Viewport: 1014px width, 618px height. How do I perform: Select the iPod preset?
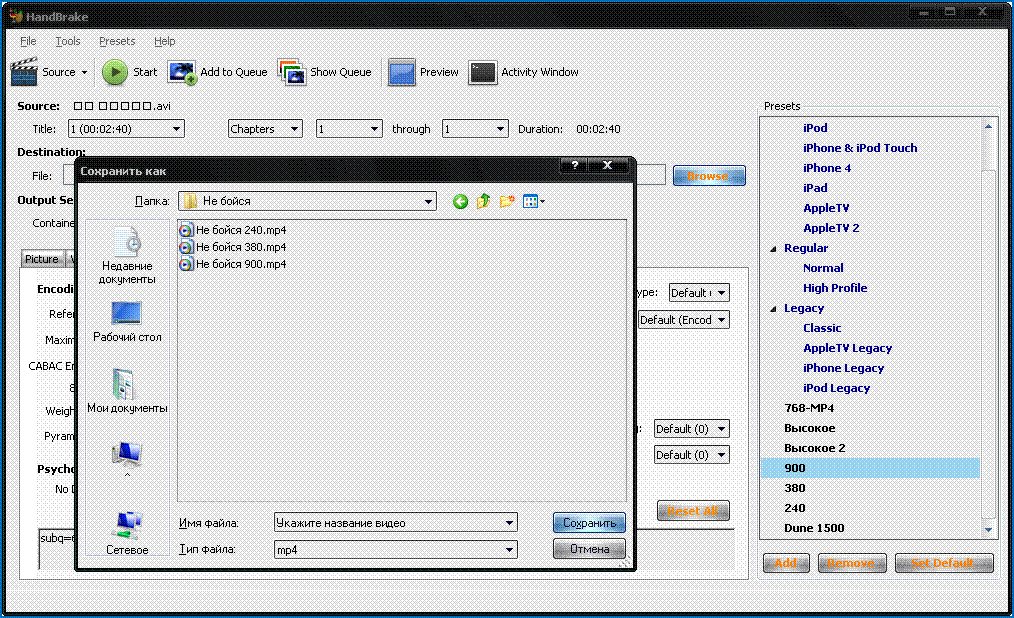click(x=815, y=128)
